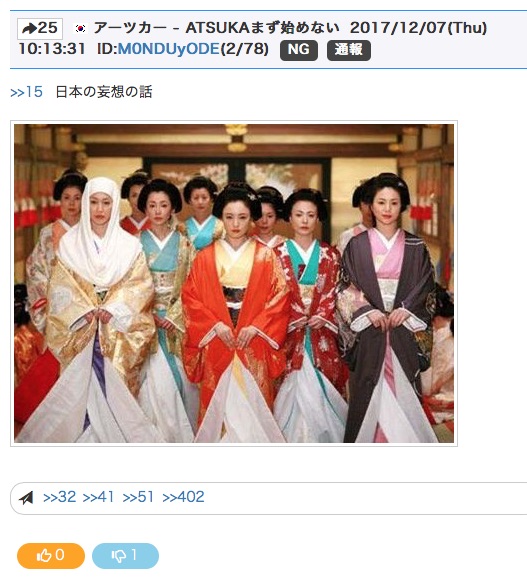Click the reply arrow for post 25

[40, 28]
